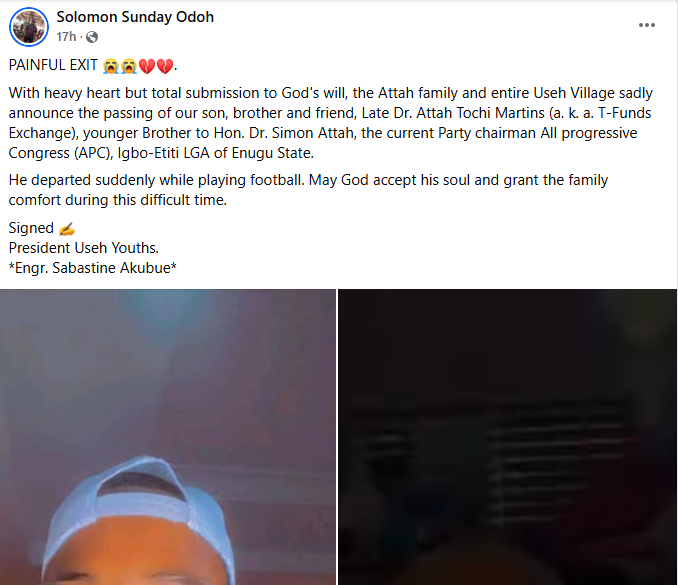The height and width of the screenshot is (585, 678).
Task: Click the word 'Signed' in the post
Action: pos(31,228)
